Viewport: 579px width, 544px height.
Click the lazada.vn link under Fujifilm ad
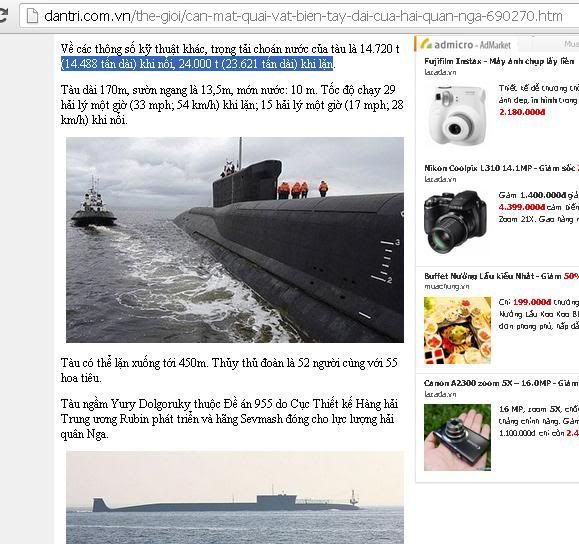click(x=440, y=72)
